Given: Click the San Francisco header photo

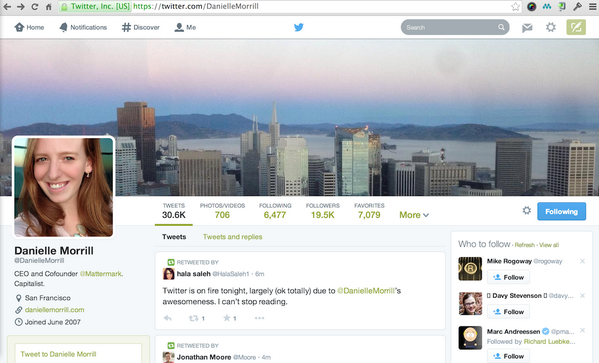Looking at the screenshot, I should [300, 118].
